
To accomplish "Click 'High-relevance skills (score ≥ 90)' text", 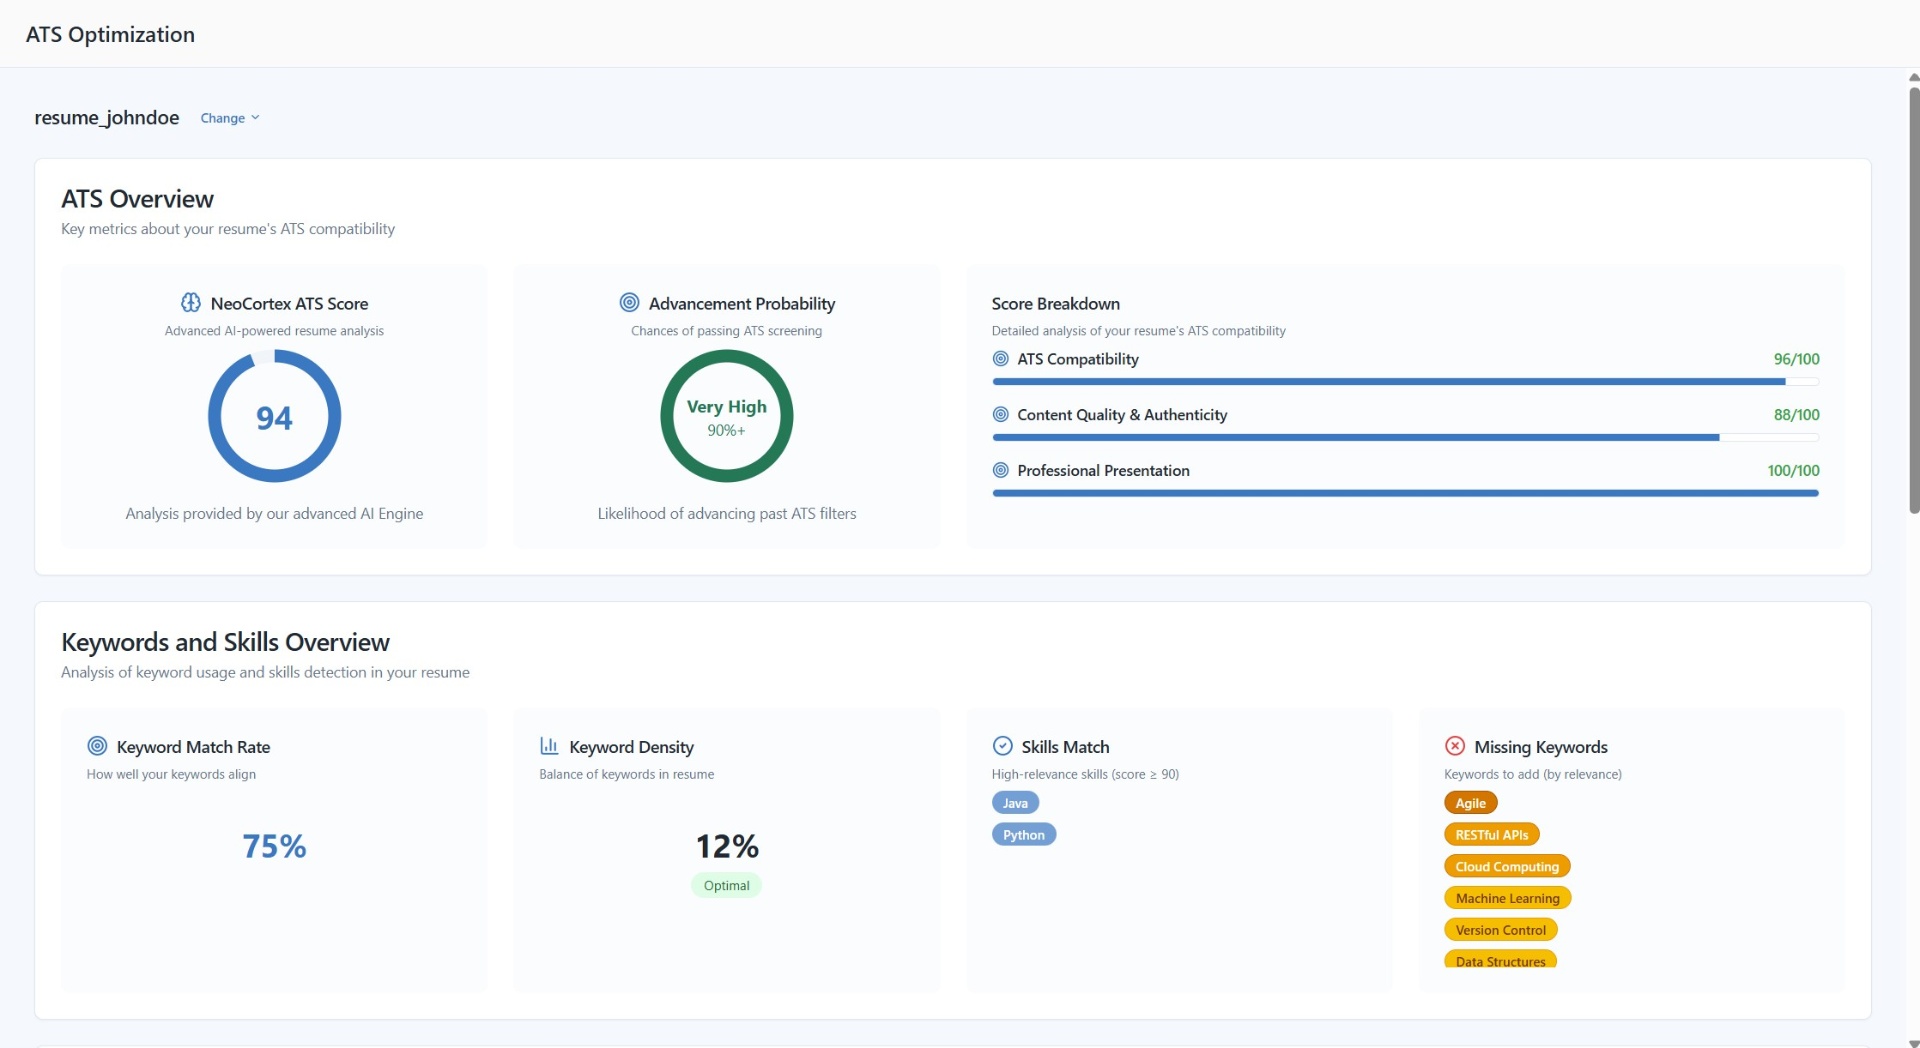I will 1085,774.
